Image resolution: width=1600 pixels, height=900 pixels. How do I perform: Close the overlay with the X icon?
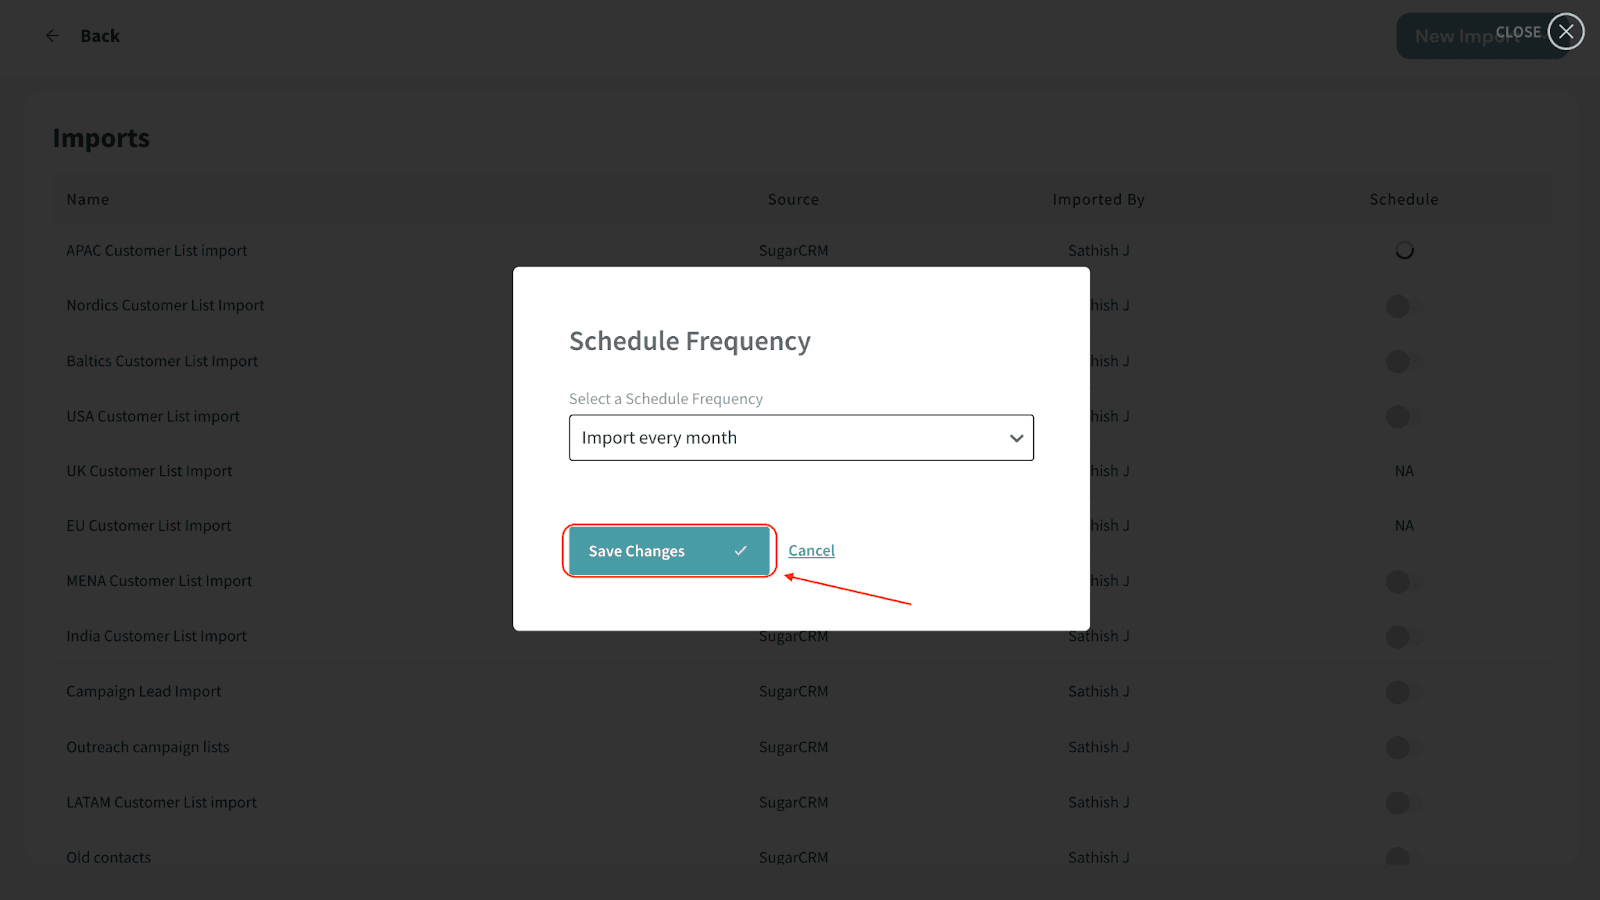pos(1566,32)
